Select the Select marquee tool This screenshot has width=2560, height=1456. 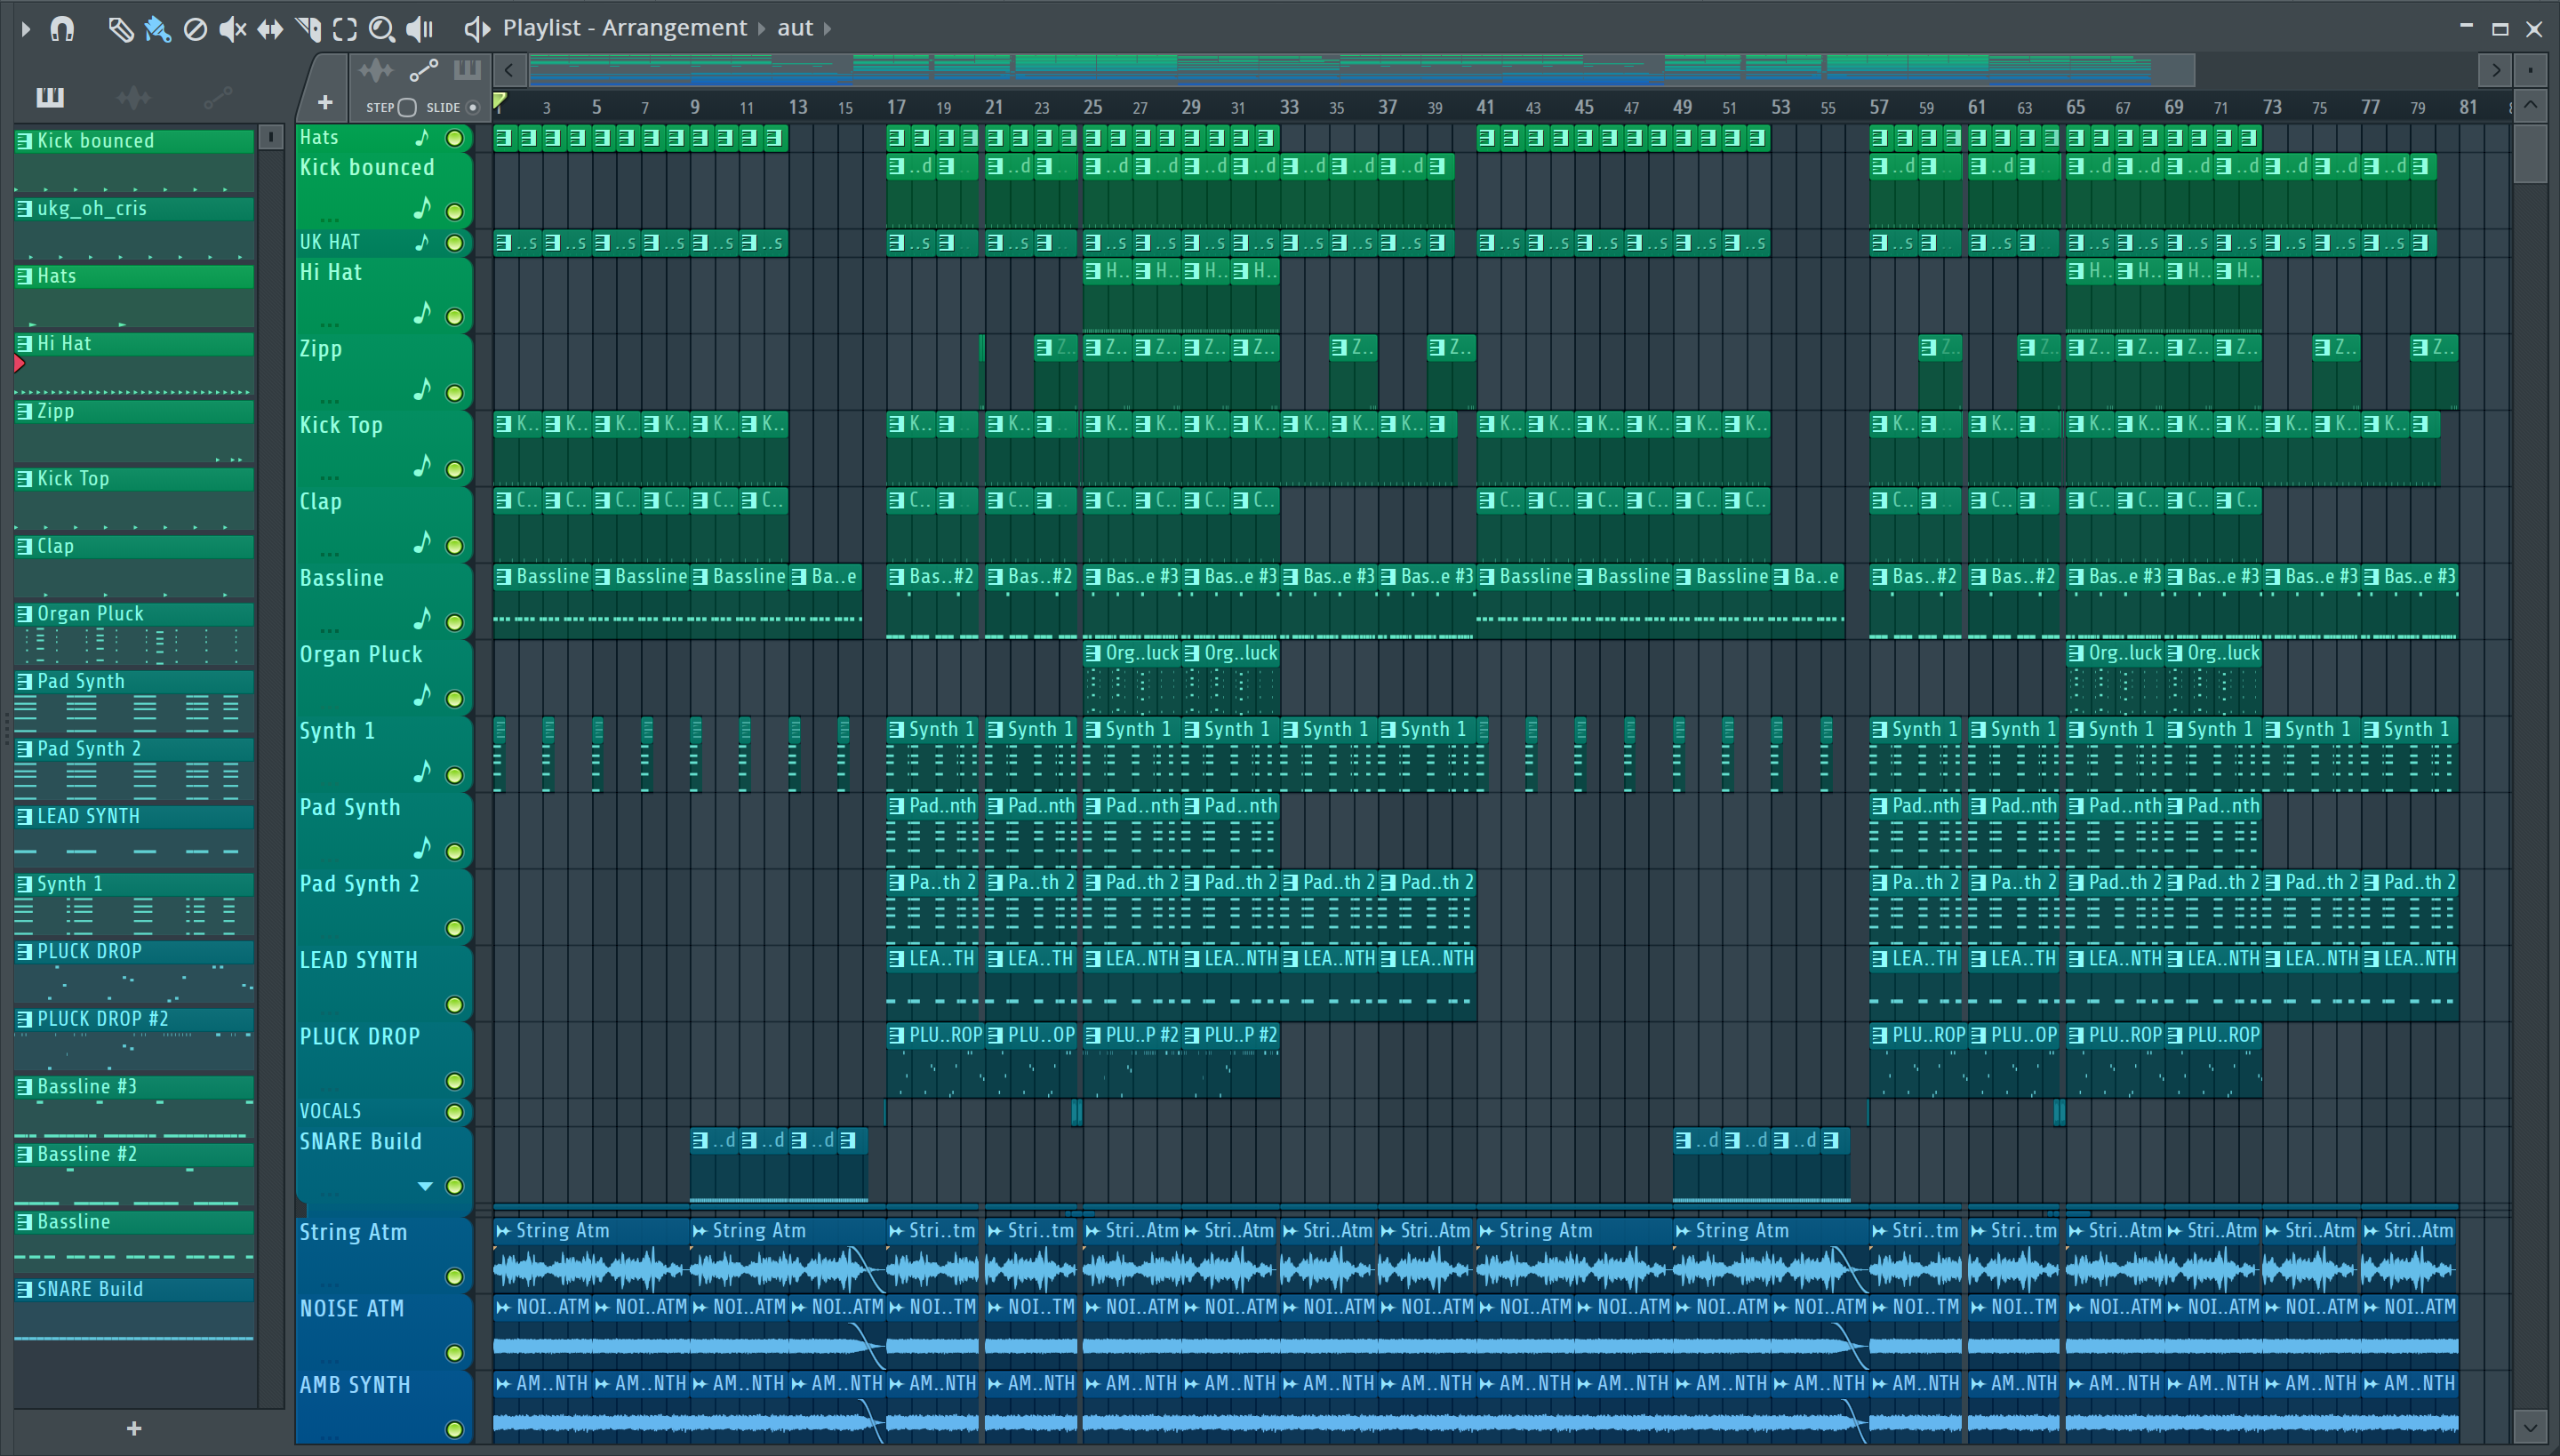345,29
